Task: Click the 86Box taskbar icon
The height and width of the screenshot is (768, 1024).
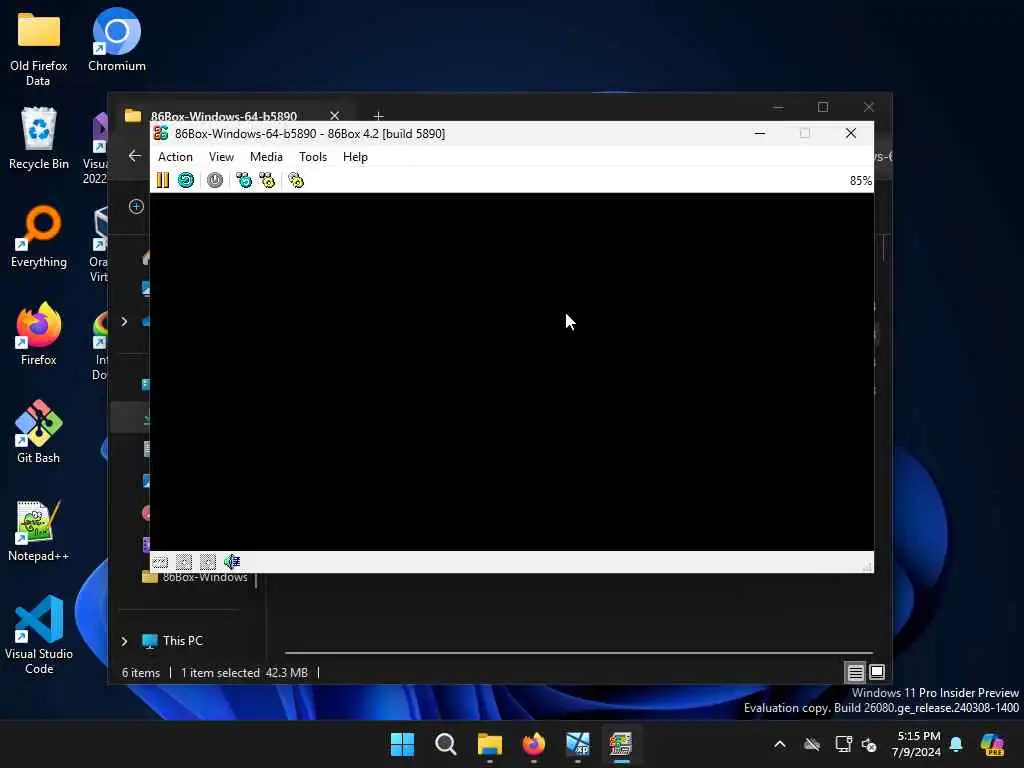Action: pyautogui.click(x=620, y=744)
